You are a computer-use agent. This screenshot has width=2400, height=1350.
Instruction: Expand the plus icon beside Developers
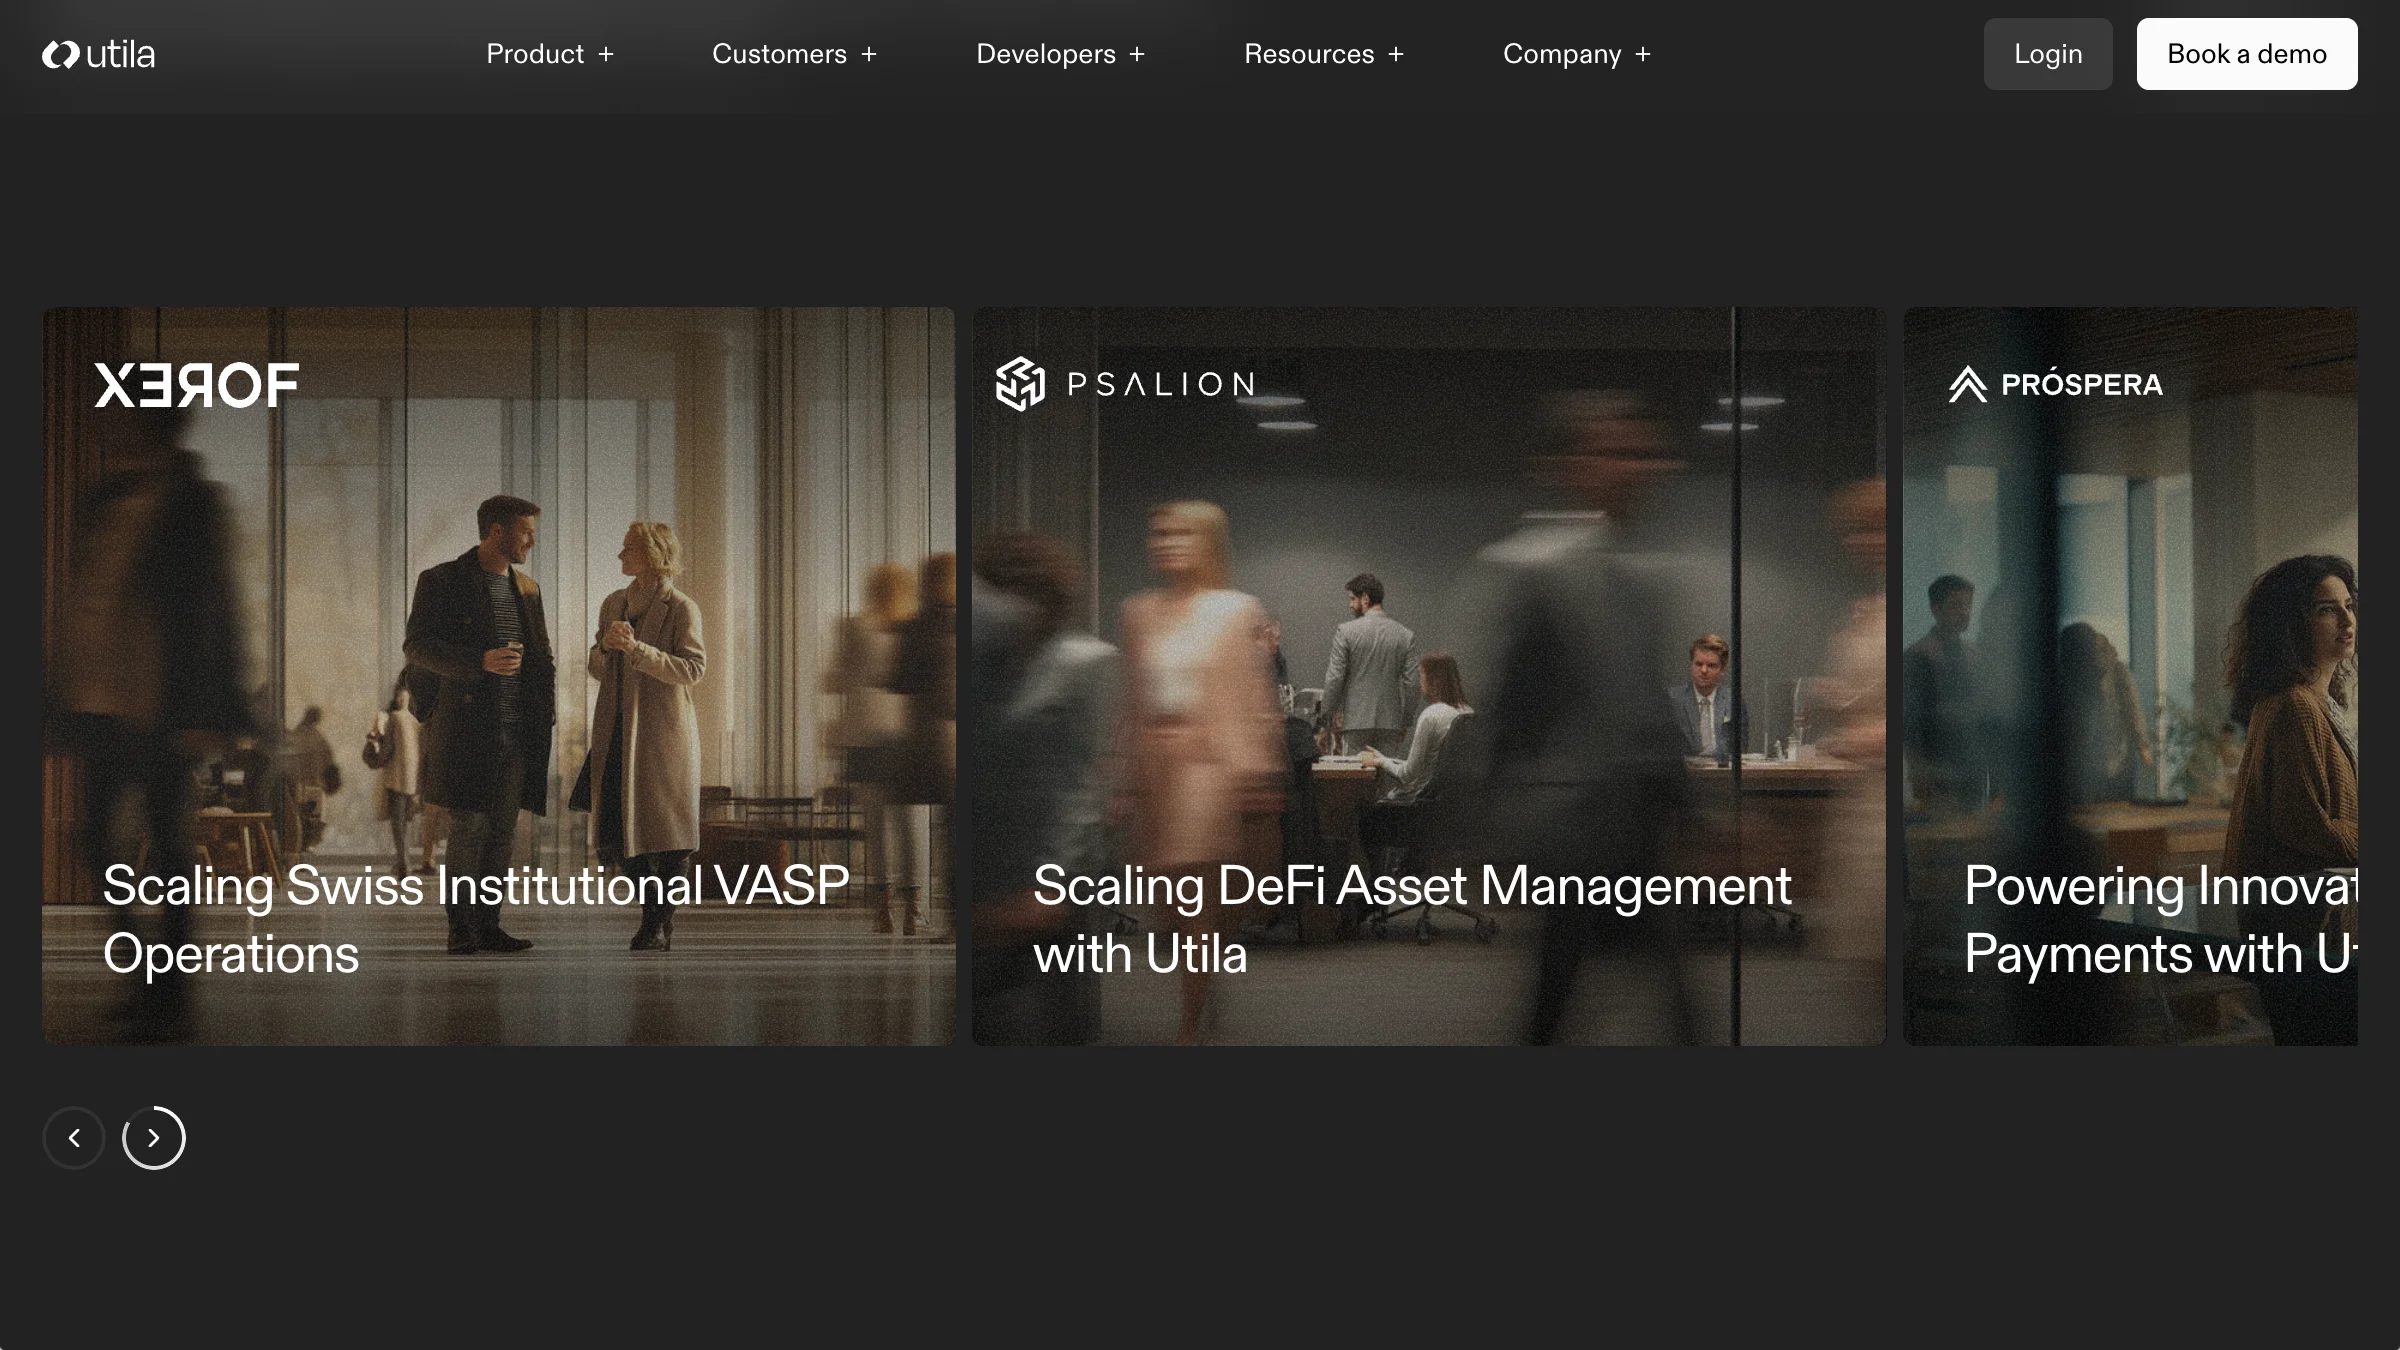tap(1137, 55)
